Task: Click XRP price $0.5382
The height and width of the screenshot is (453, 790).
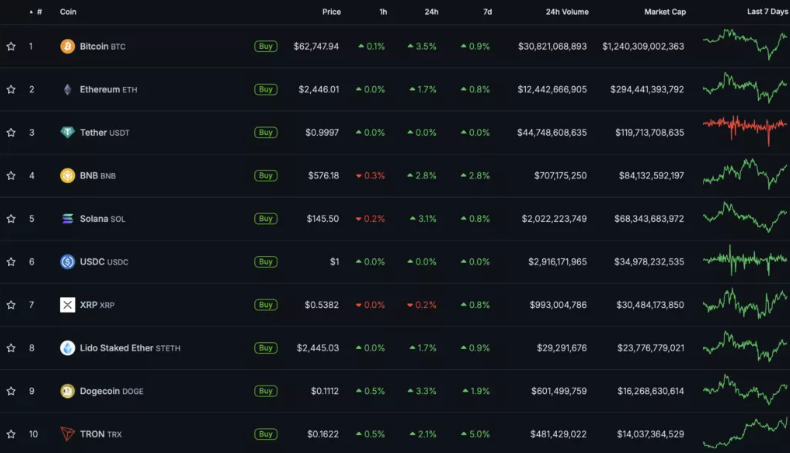Action: pos(321,305)
